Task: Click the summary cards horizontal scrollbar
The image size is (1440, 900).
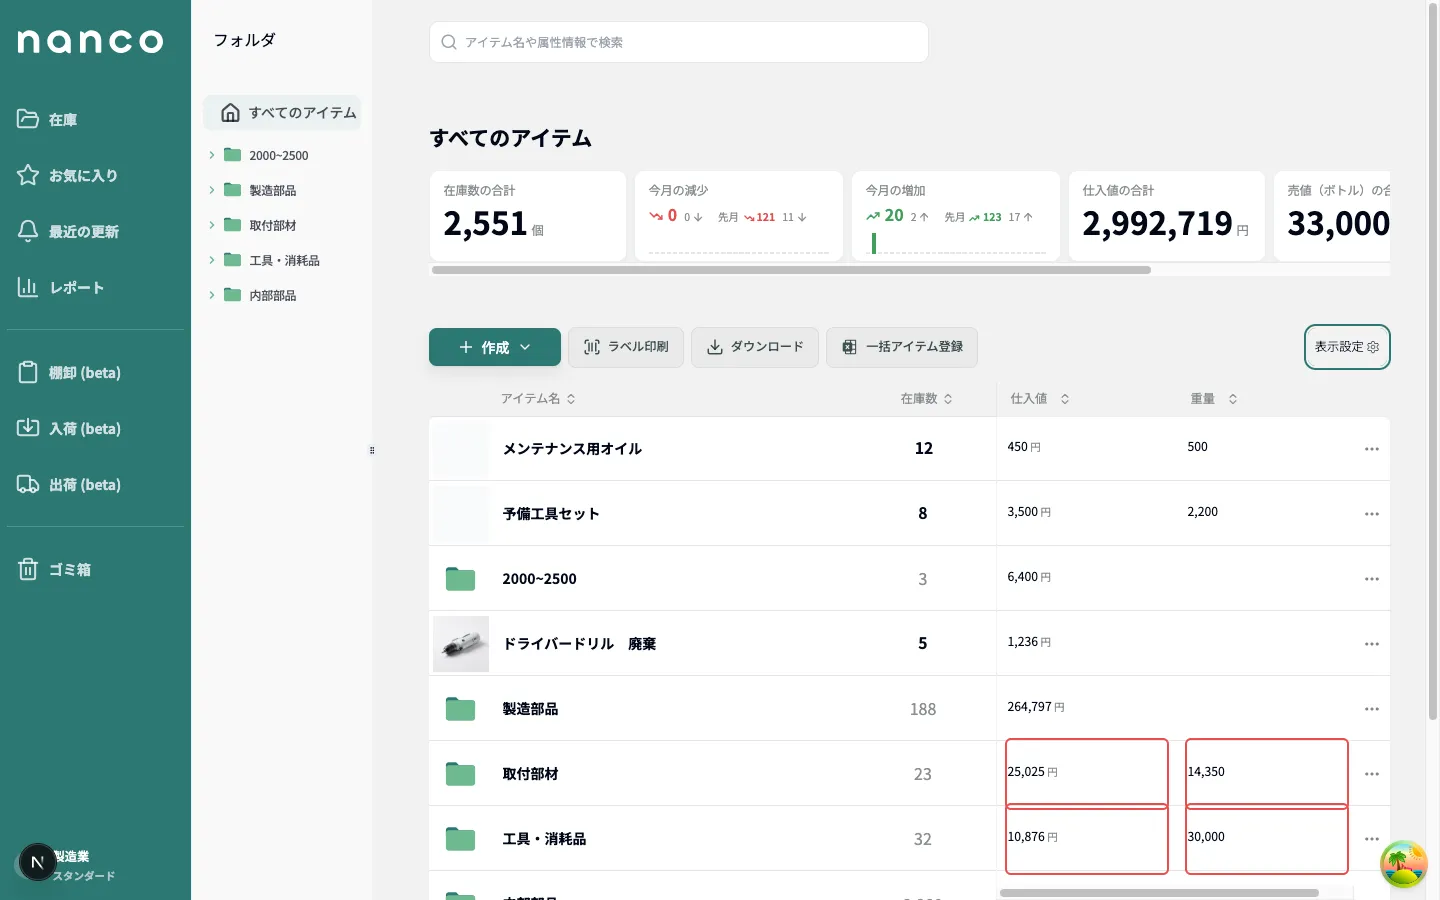Action: 791,270
